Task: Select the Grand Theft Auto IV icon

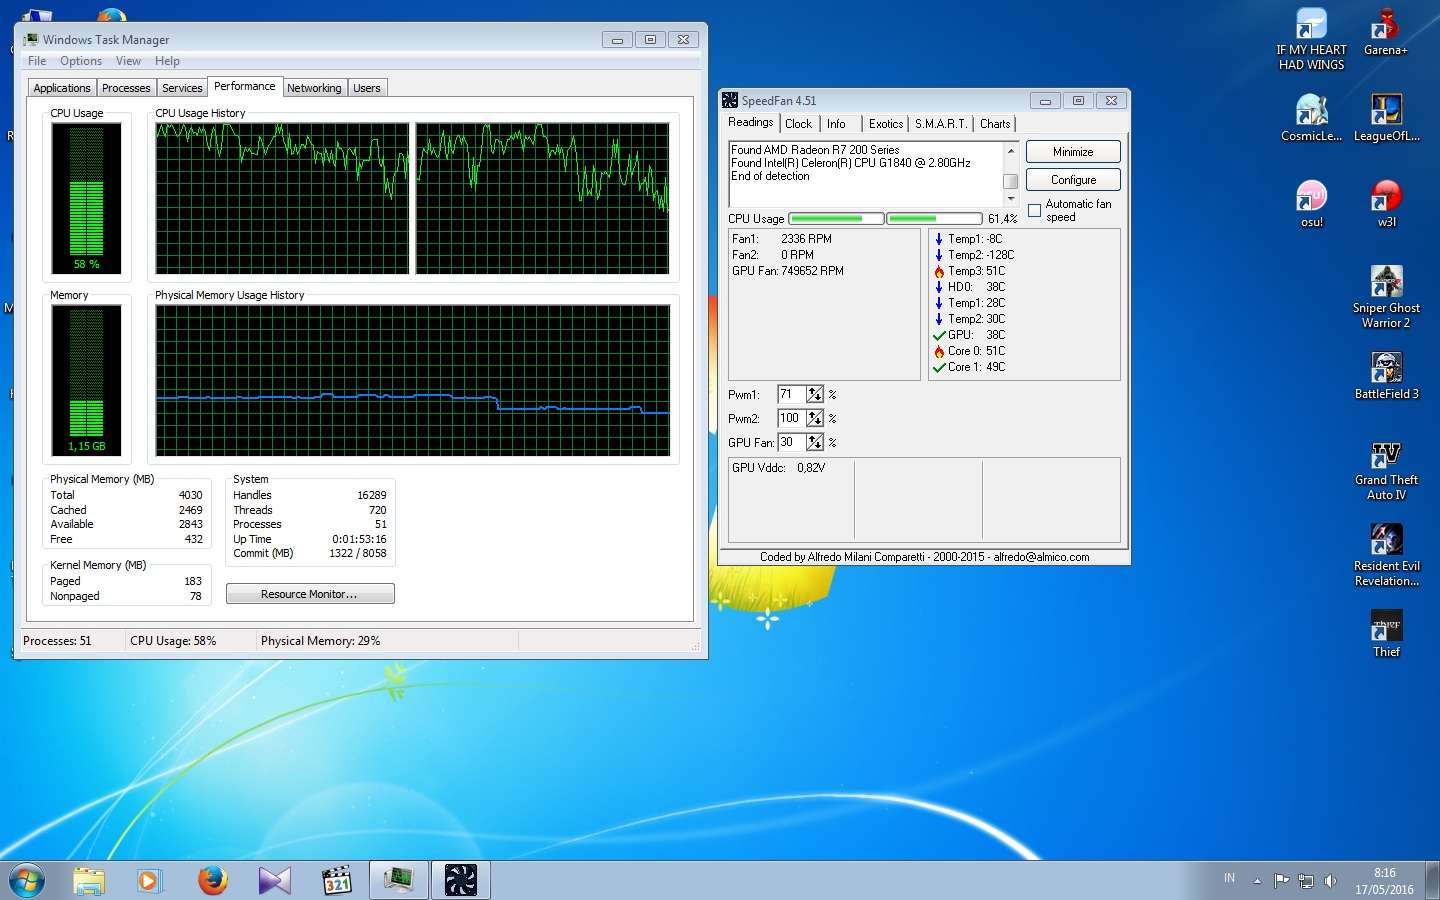Action: coord(1386,472)
